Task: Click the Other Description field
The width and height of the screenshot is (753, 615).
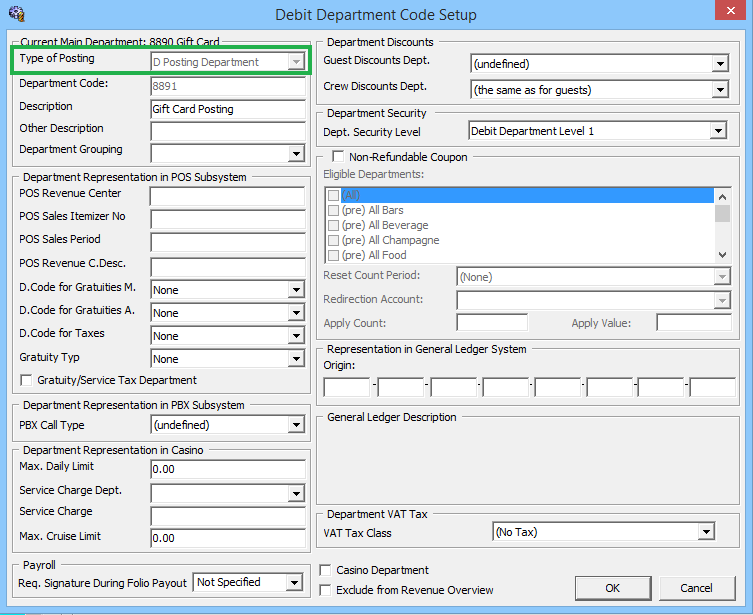Action: pos(228,131)
